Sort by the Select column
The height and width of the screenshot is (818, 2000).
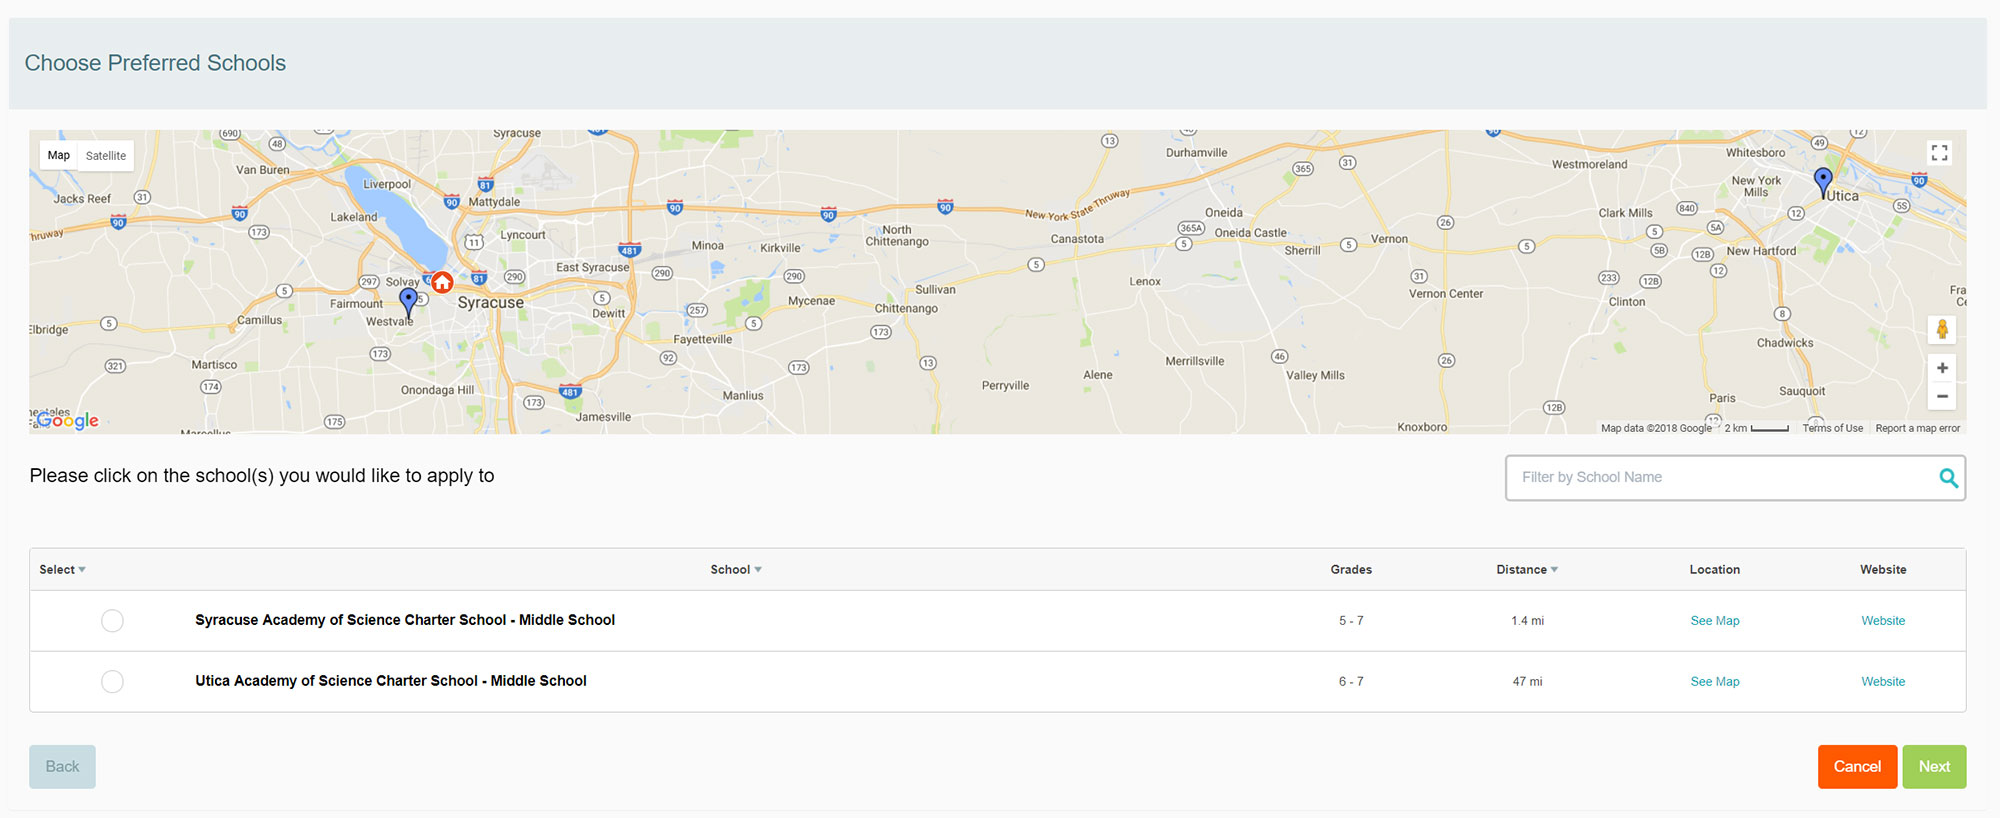point(62,570)
